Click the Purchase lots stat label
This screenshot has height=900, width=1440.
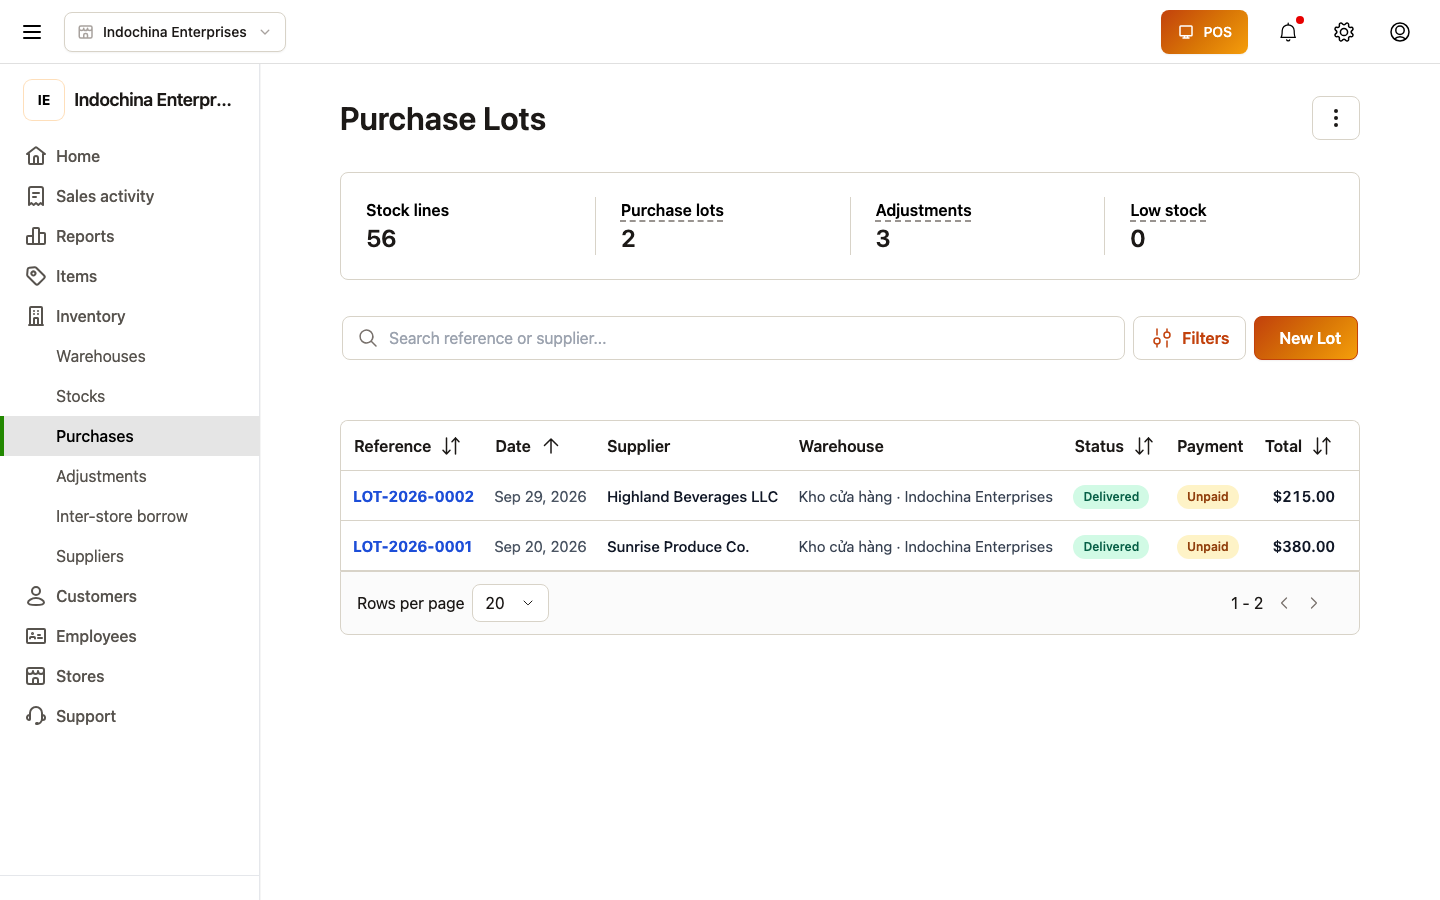tap(672, 210)
